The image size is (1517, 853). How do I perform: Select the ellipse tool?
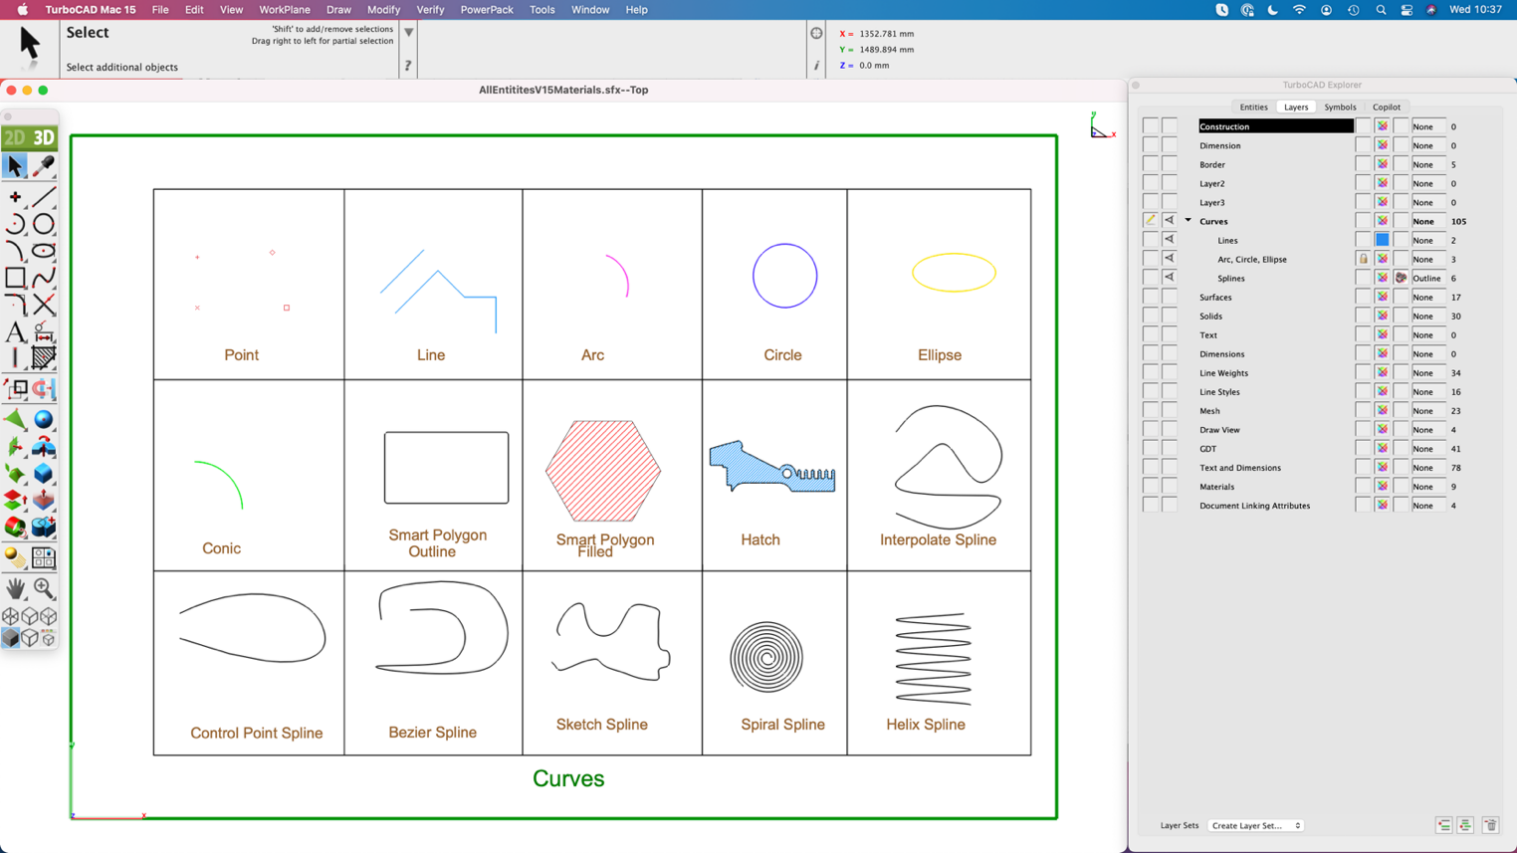coord(43,251)
